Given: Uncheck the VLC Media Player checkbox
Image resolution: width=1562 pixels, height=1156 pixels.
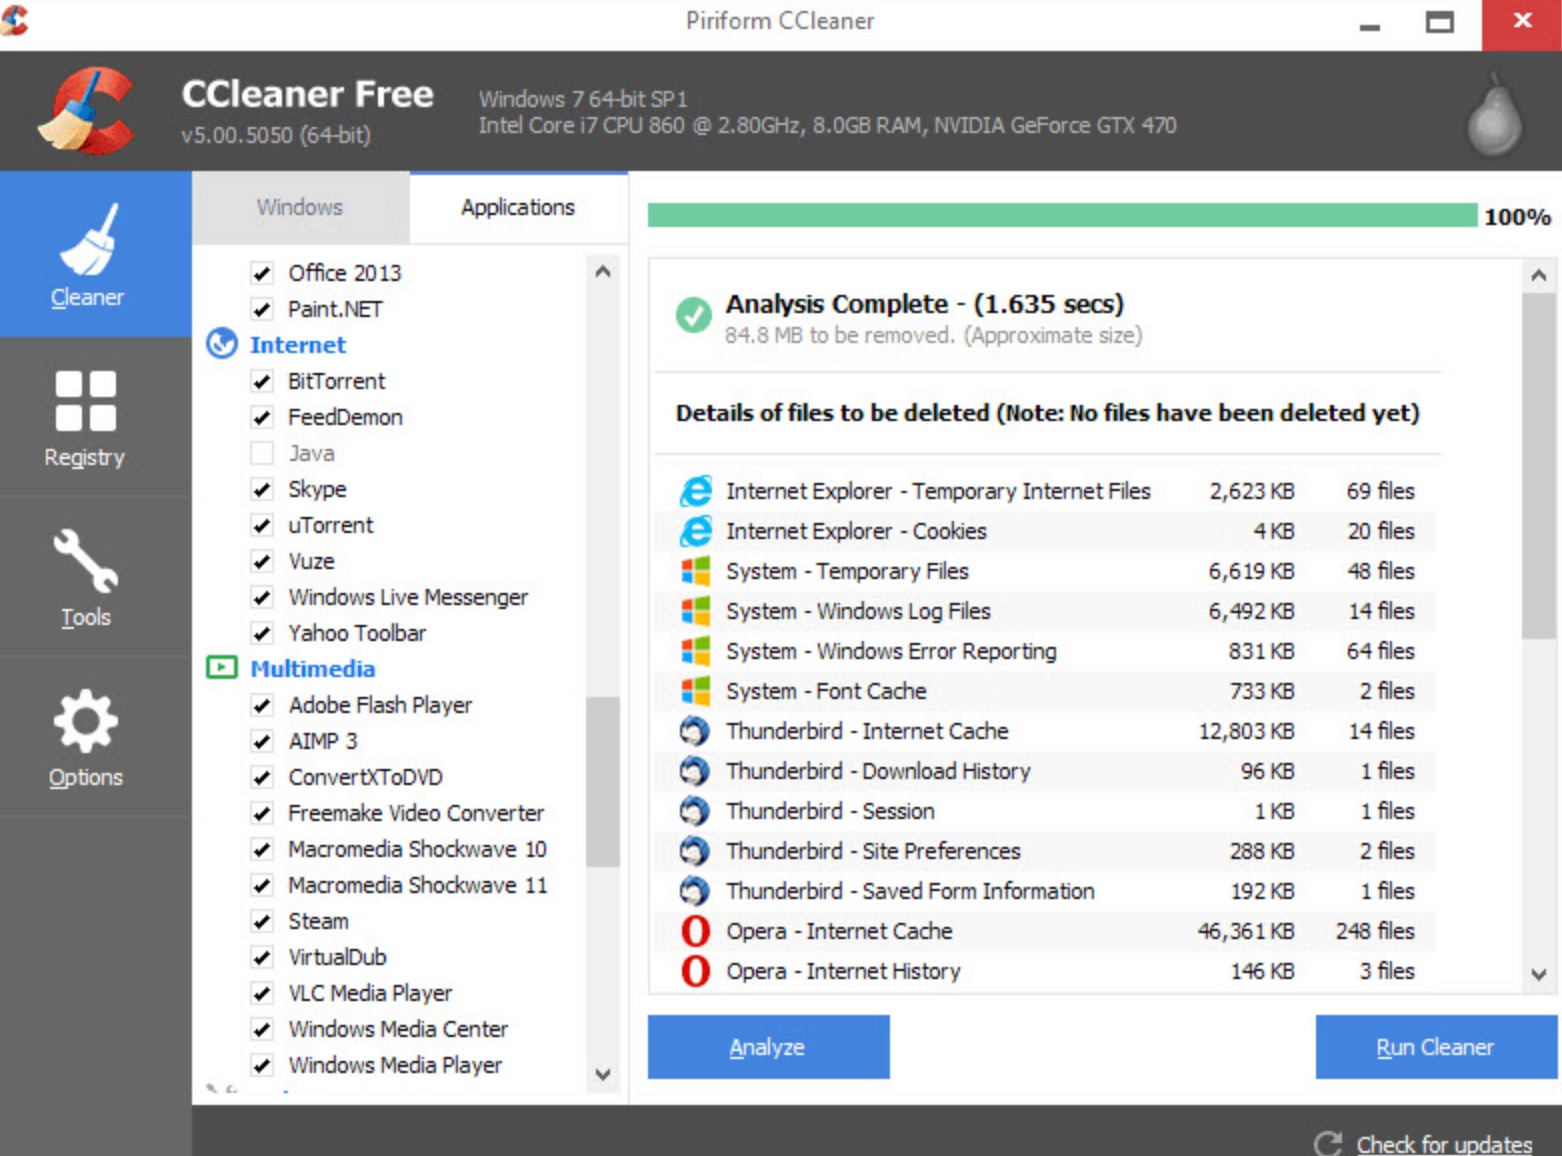Looking at the screenshot, I should click(262, 993).
